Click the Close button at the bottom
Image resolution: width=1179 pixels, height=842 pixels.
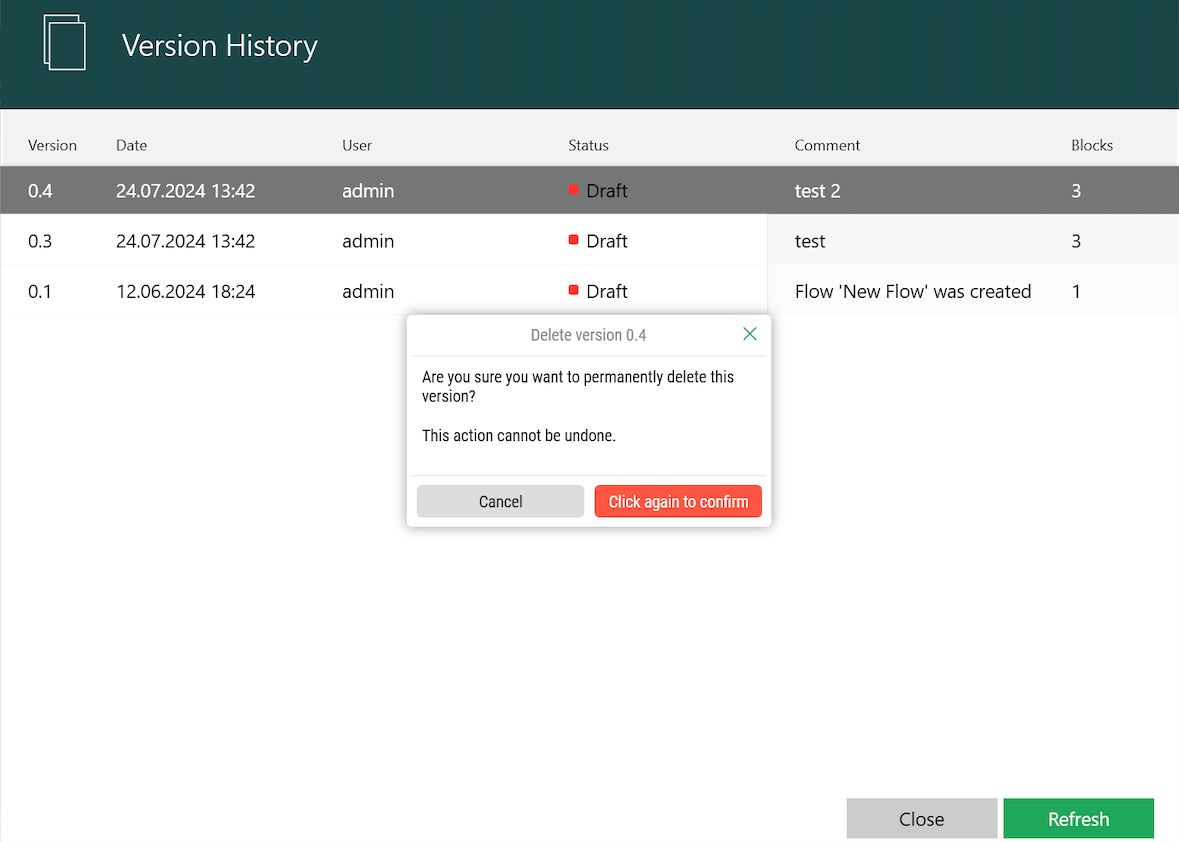point(921,818)
